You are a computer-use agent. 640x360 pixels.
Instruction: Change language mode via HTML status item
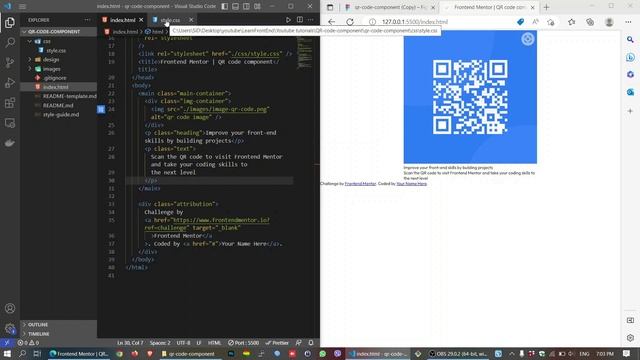point(214,343)
